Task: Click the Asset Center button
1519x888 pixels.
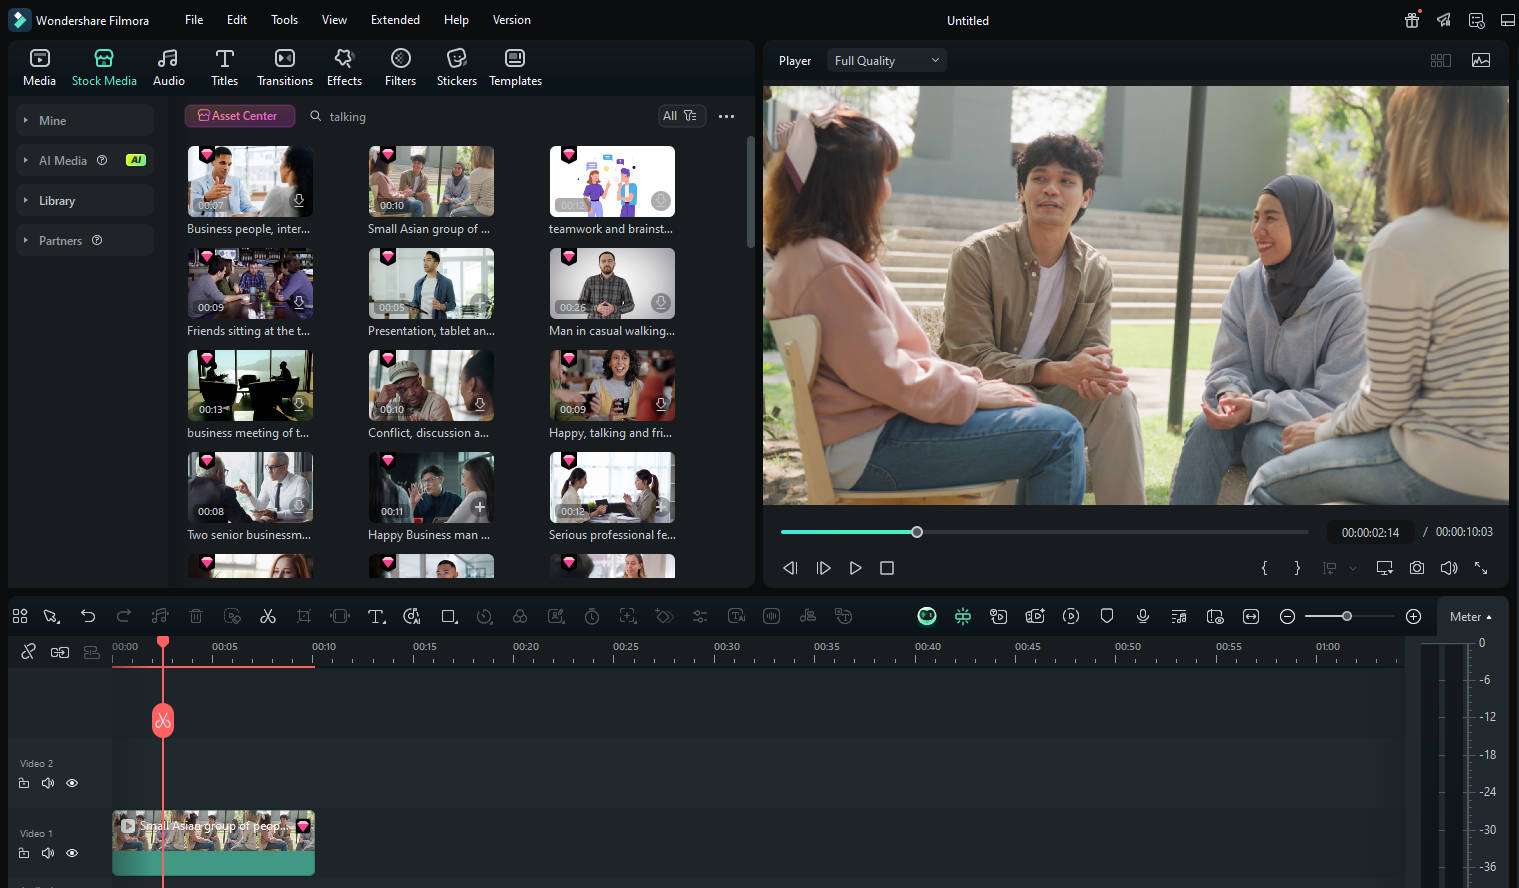Action: [239, 116]
